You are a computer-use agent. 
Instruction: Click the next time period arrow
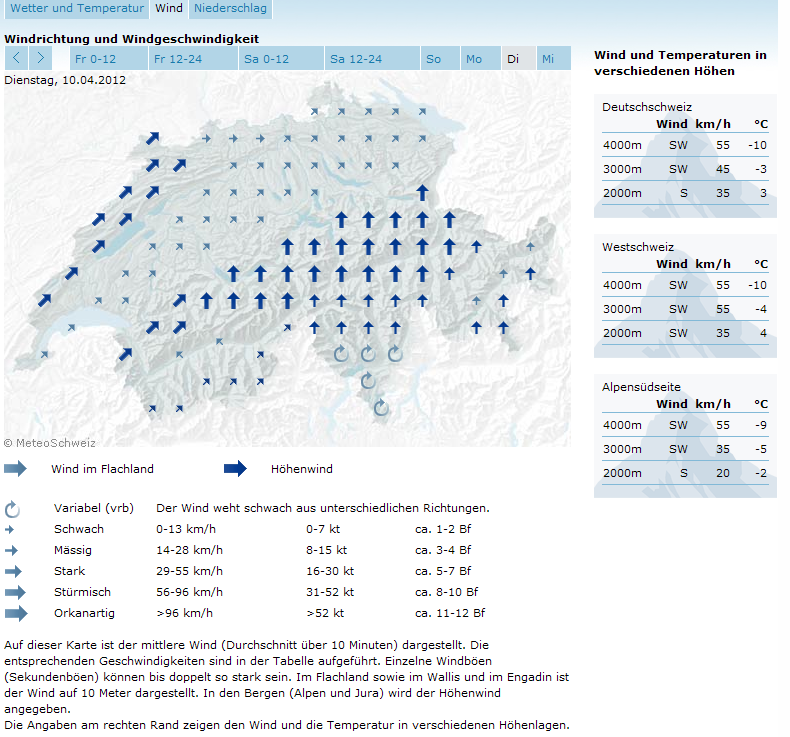pyautogui.click(x=41, y=58)
